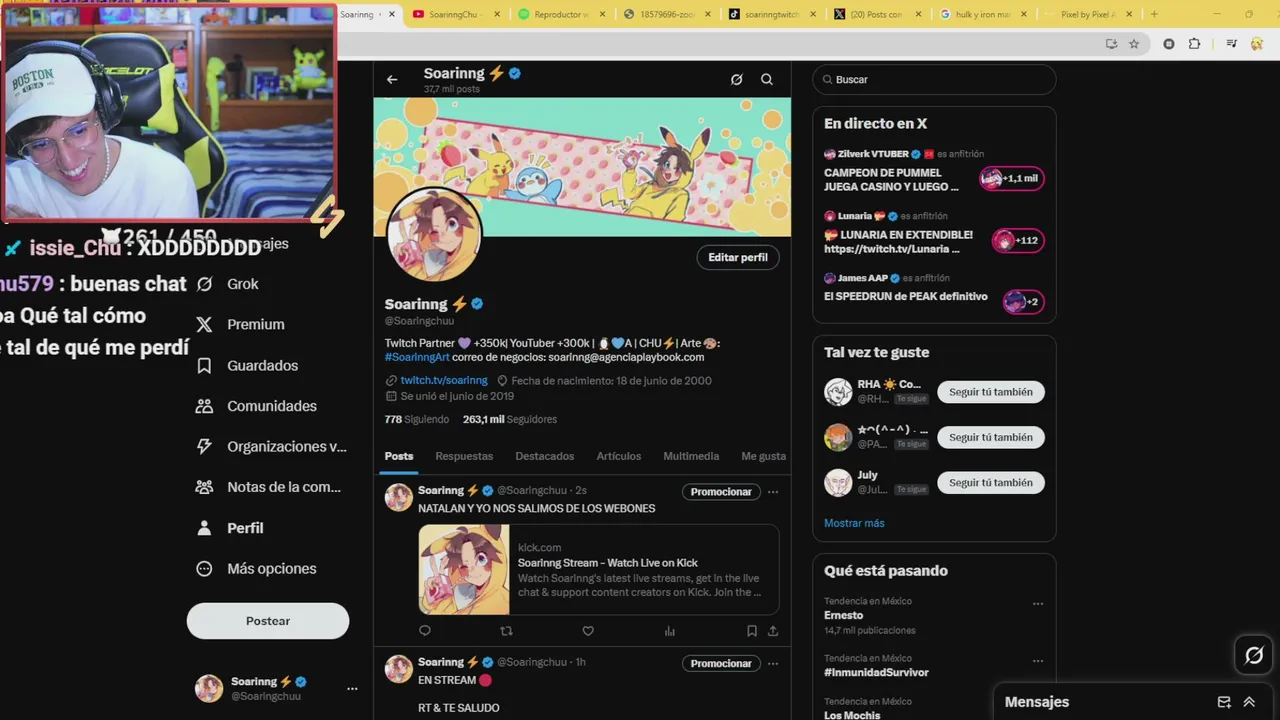Open the #SoarinngArt hashtag link
1280x720 pixels.
[417, 357]
